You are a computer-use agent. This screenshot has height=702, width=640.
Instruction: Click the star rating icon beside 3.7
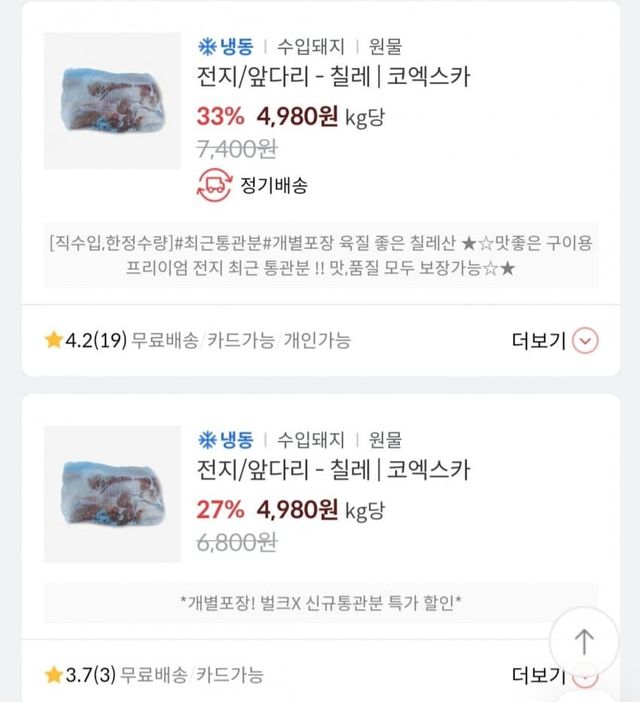(x=53, y=675)
